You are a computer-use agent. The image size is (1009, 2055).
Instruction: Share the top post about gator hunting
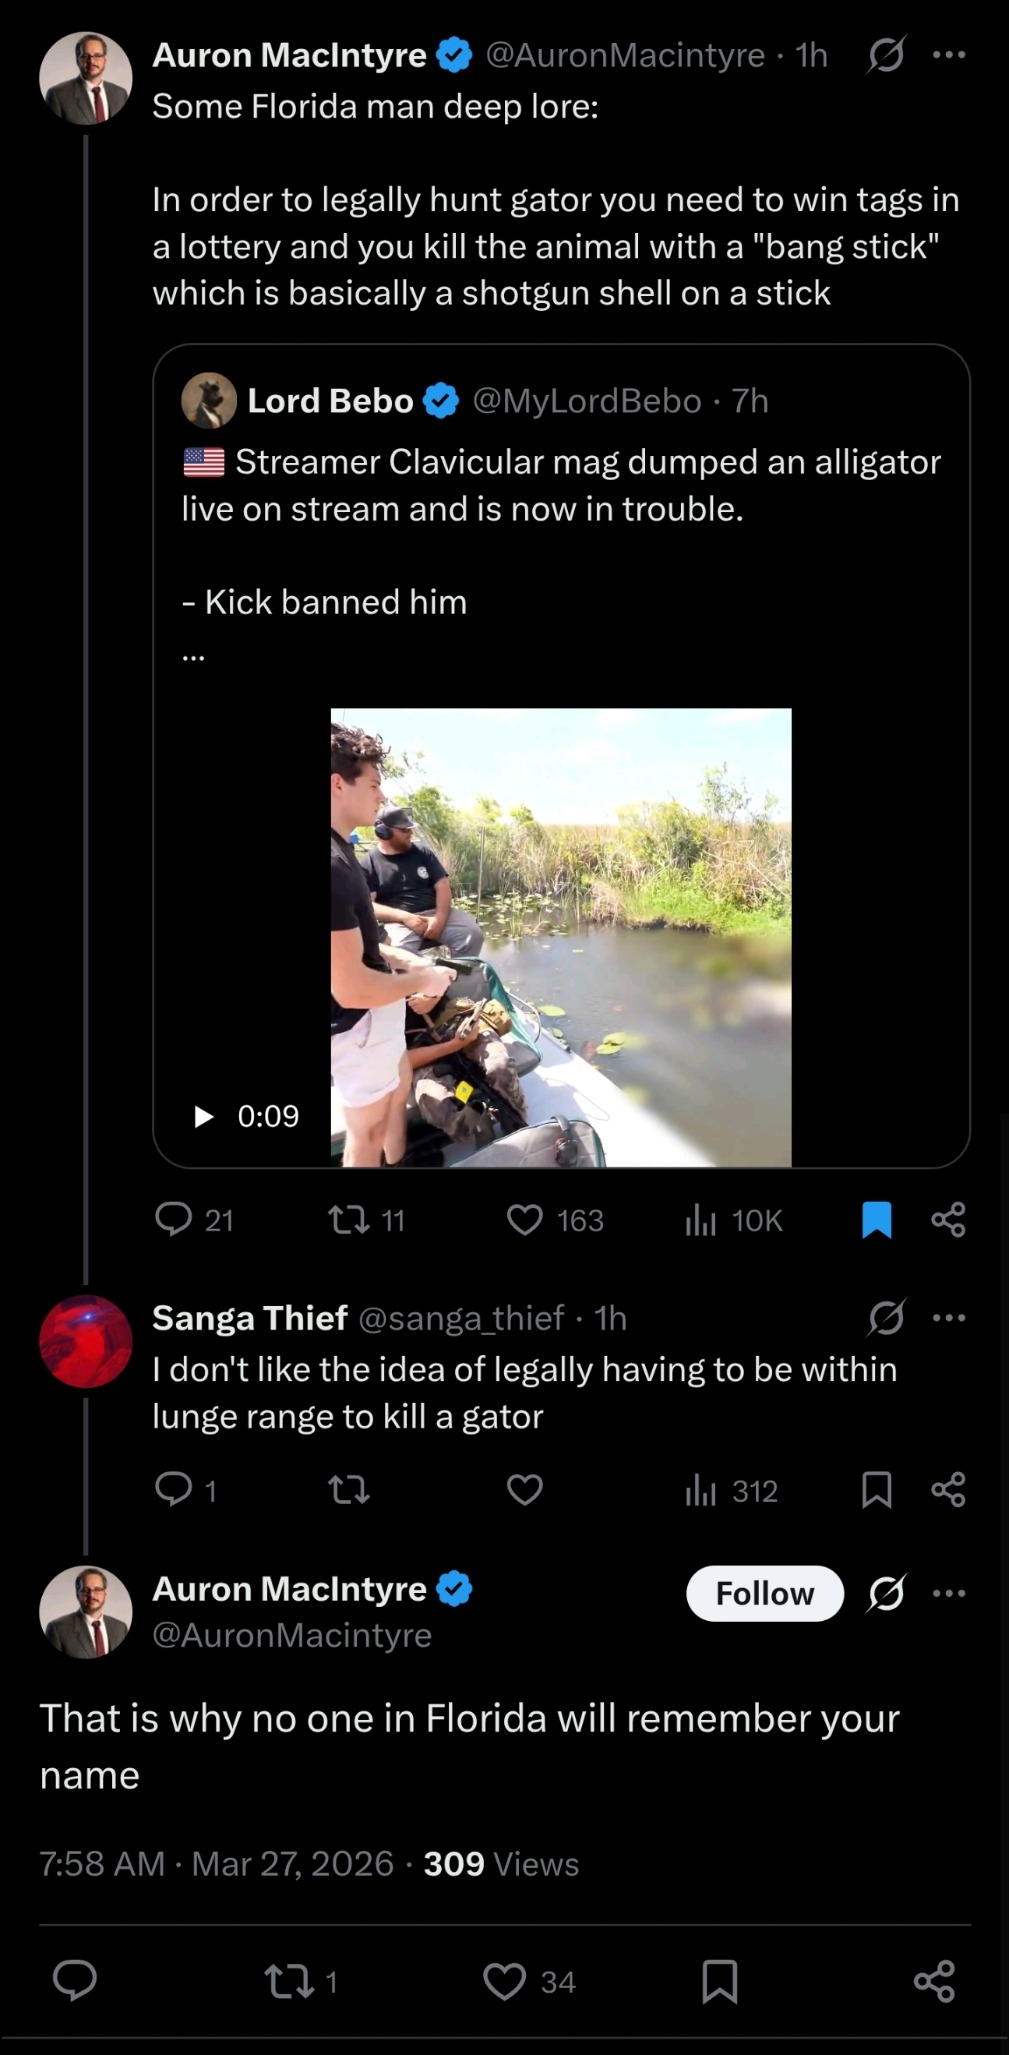click(948, 1219)
